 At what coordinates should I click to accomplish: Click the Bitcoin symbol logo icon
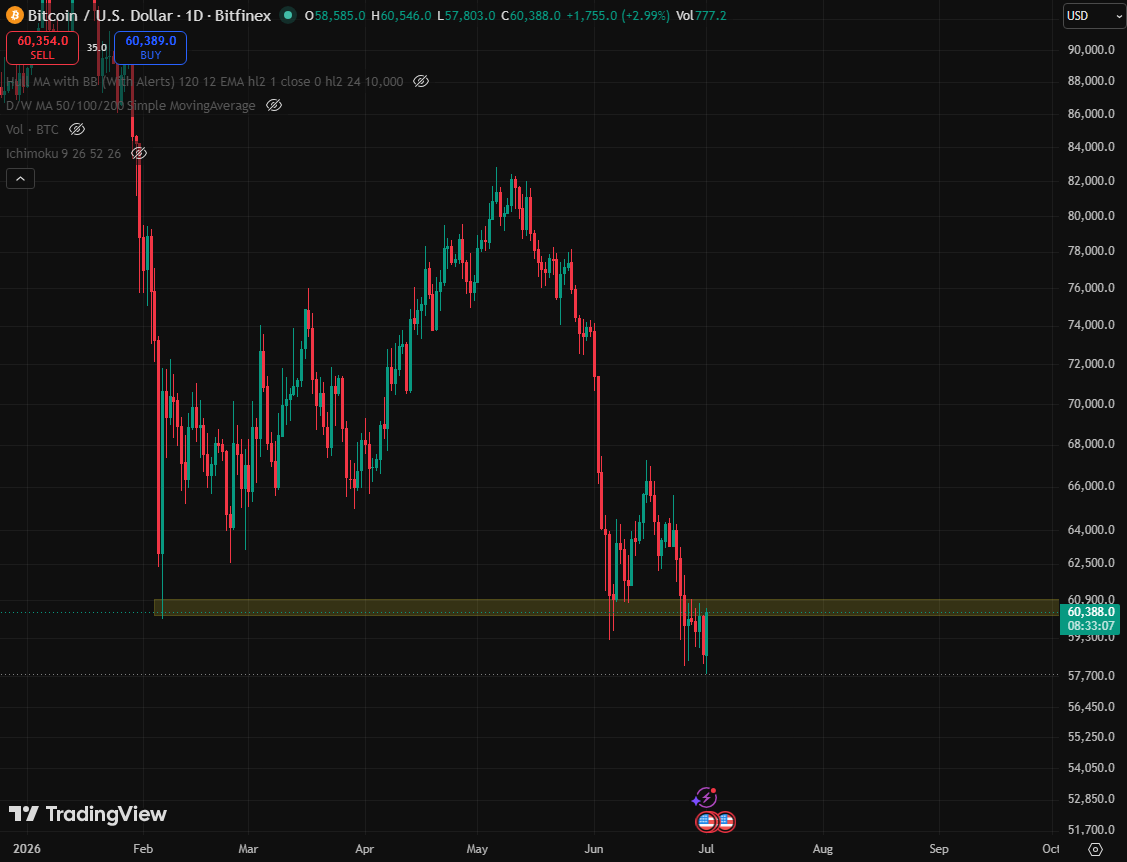(14, 15)
